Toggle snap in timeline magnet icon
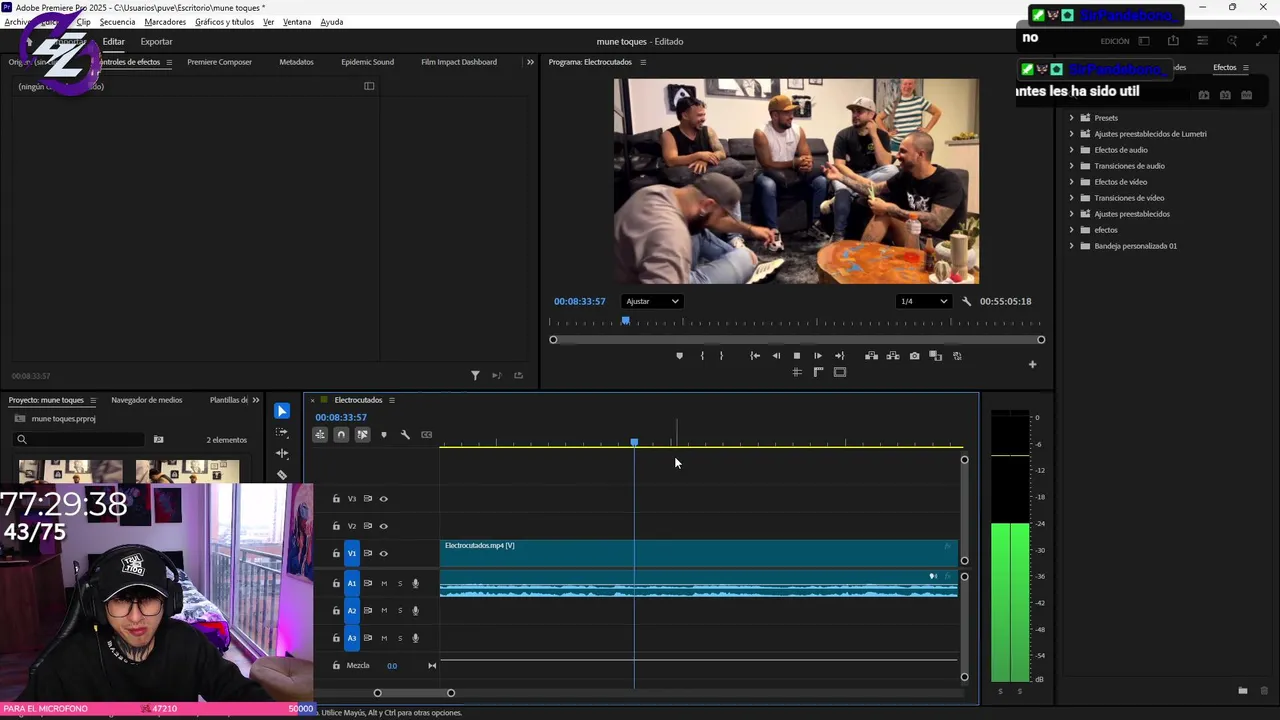The width and height of the screenshot is (1280, 720). click(341, 435)
